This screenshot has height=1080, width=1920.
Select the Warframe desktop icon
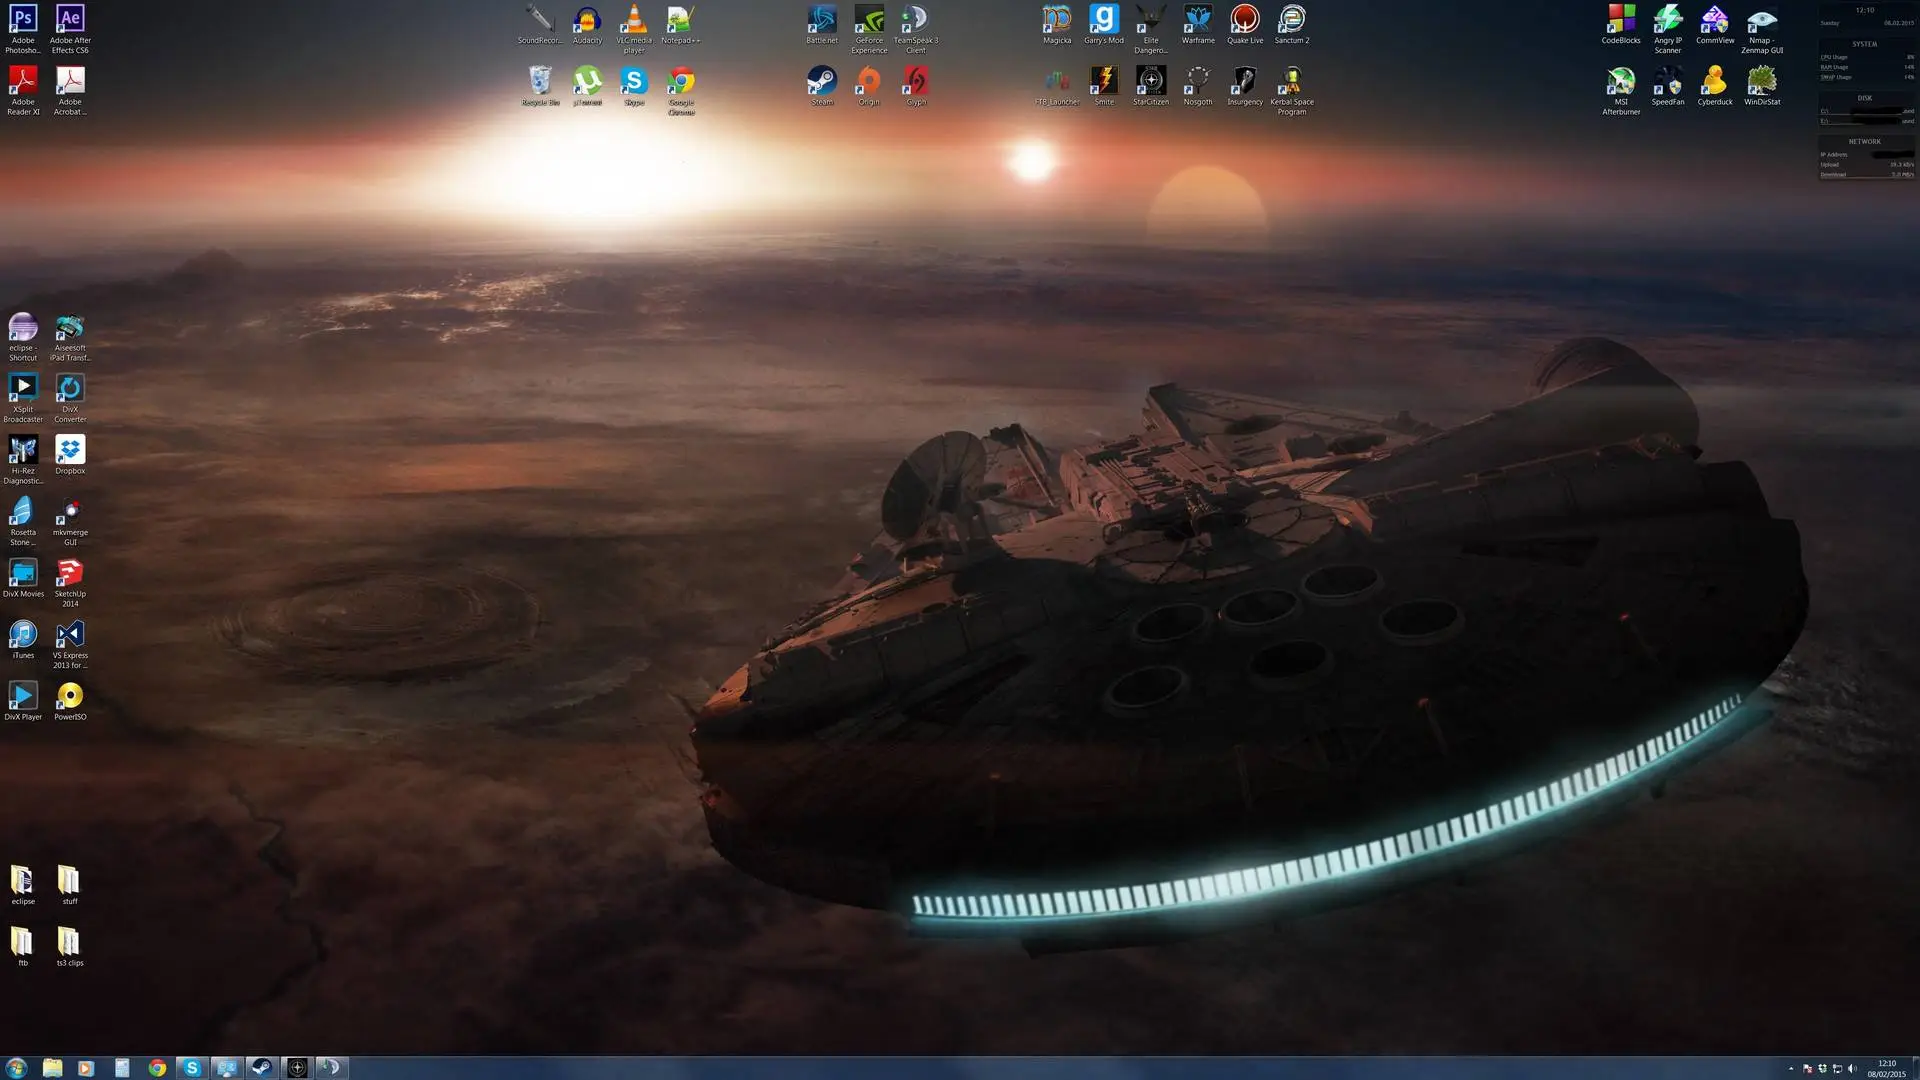[x=1198, y=25]
